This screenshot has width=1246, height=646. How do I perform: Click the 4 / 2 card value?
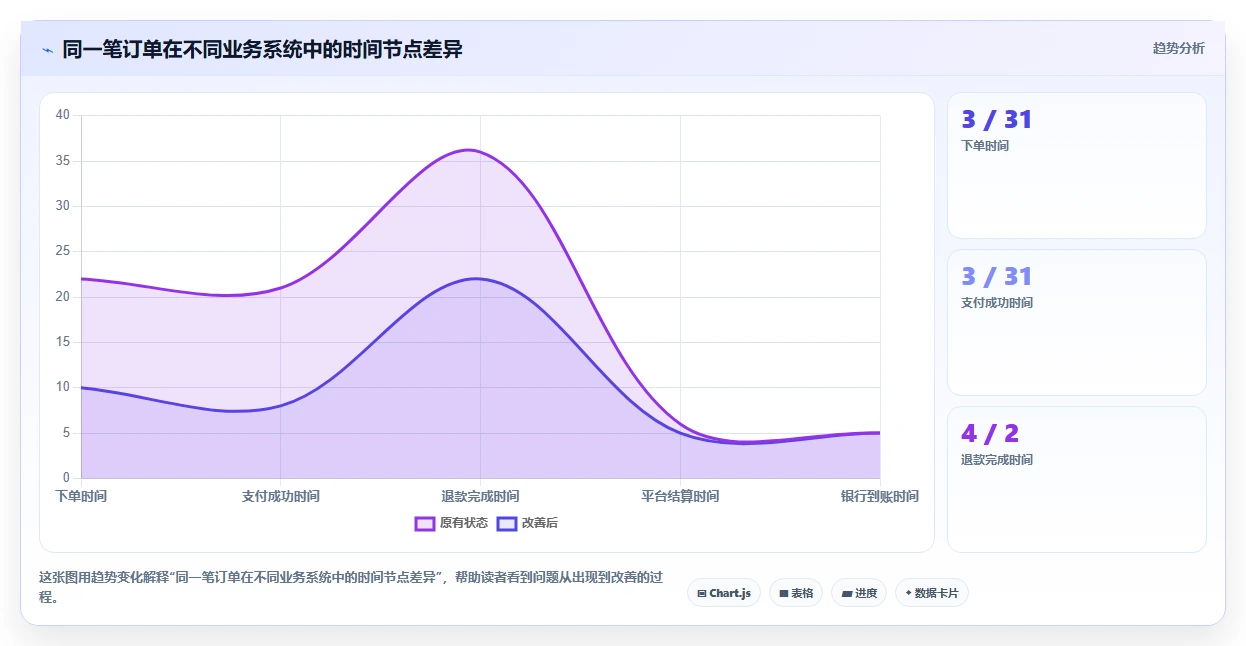click(x=990, y=433)
